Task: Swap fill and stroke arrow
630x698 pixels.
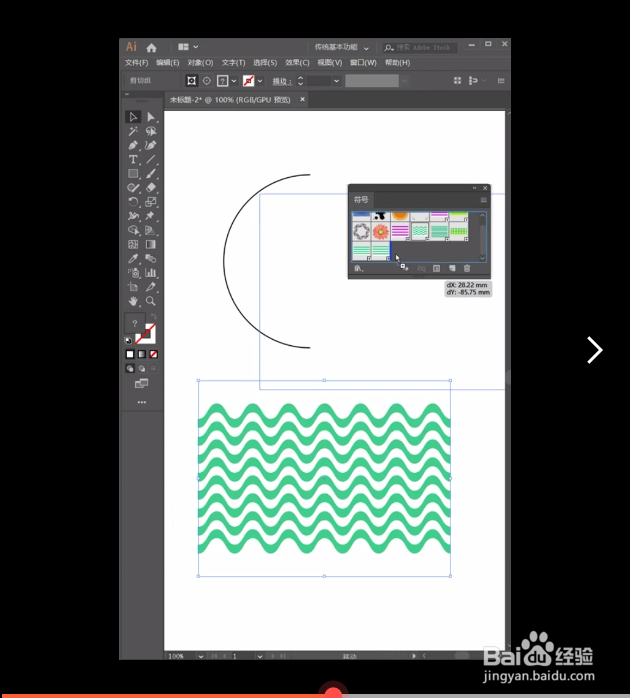Action: pyautogui.click(x=154, y=317)
